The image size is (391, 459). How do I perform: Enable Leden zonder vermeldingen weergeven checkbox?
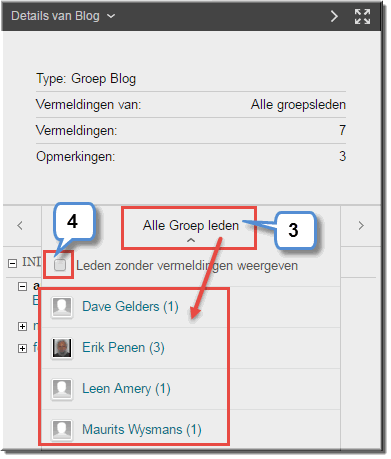[x=60, y=265]
